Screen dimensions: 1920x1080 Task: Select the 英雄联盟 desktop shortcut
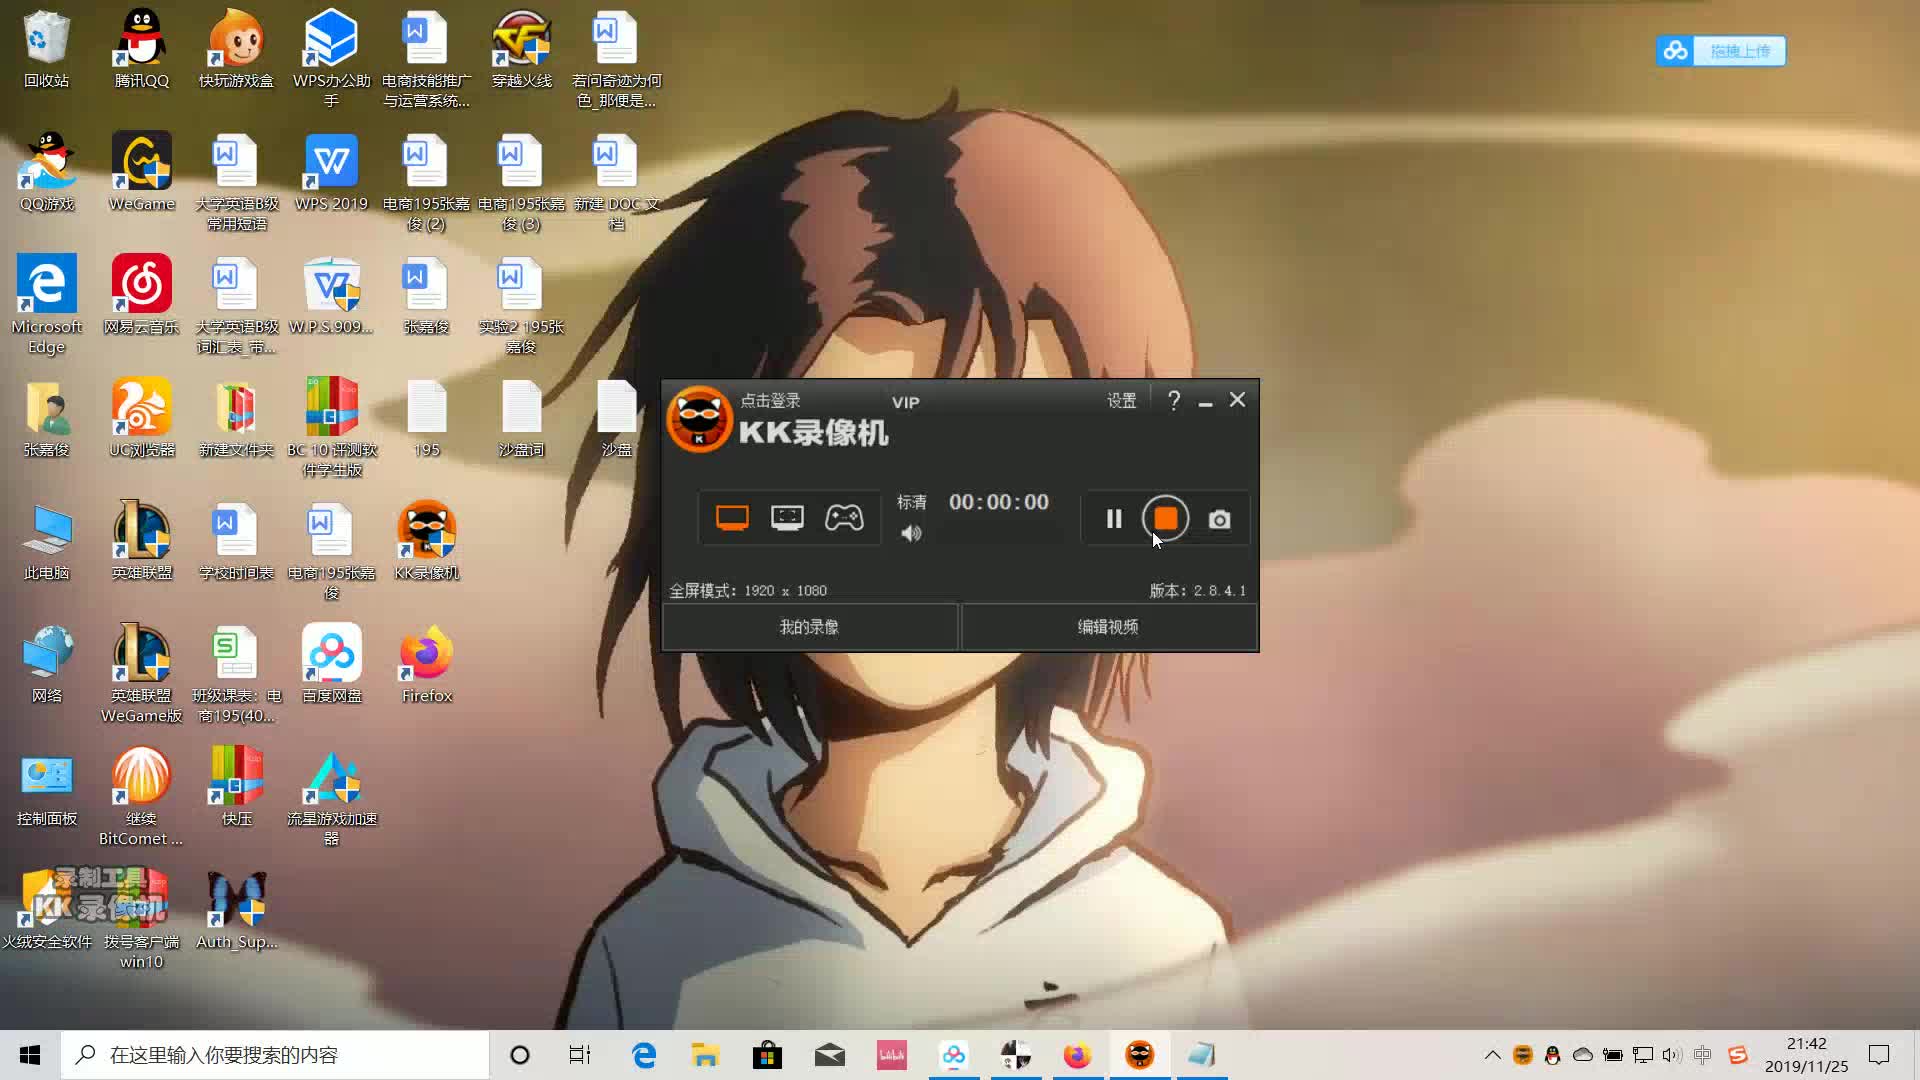pyautogui.click(x=142, y=542)
